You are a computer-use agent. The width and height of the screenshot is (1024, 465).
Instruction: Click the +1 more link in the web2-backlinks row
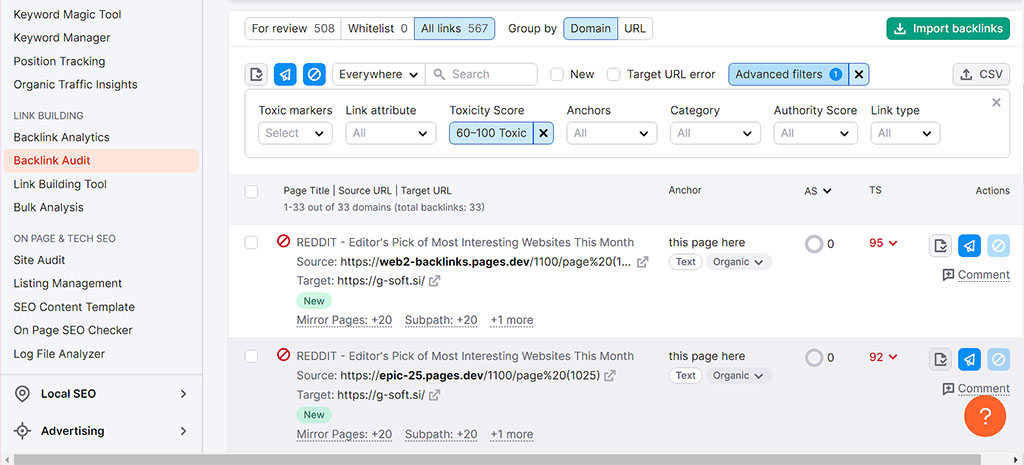pos(512,321)
